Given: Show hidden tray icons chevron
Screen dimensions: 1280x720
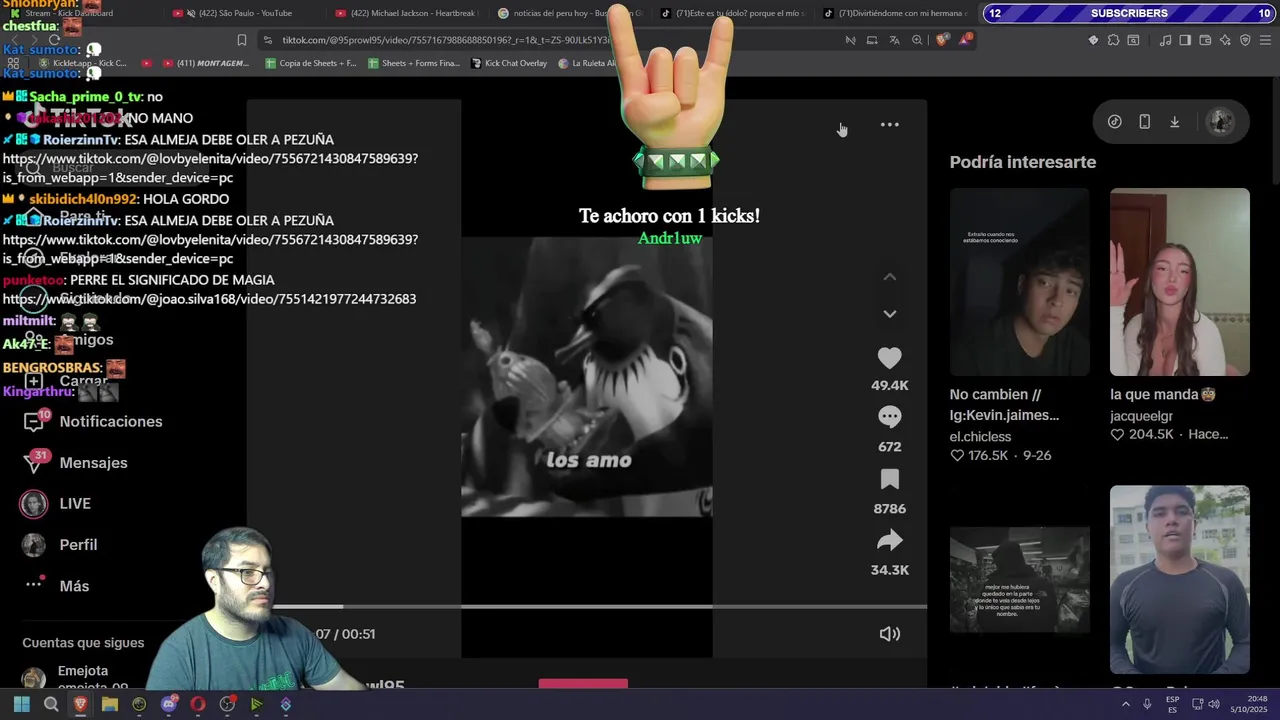Looking at the screenshot, I should [x=1126, y=704].
